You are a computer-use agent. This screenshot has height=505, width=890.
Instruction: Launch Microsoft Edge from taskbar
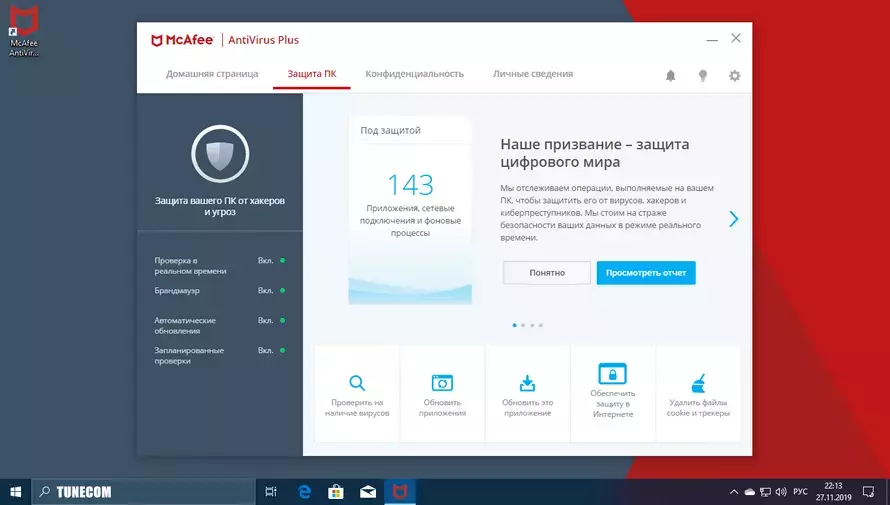click(304, 492)
